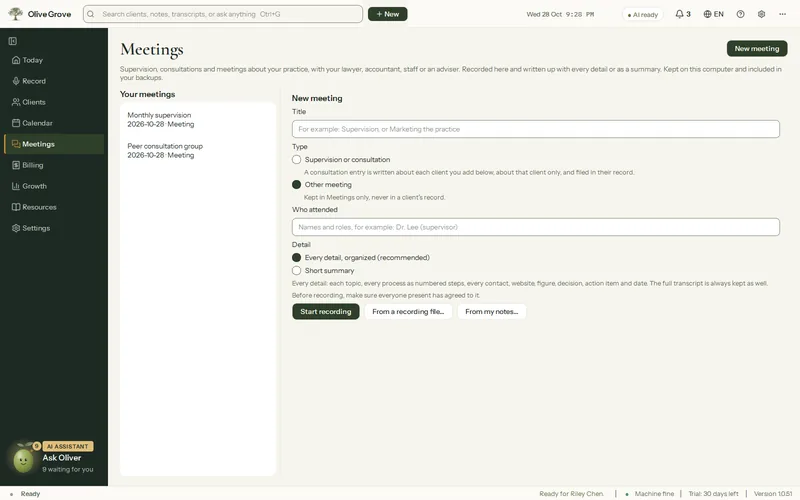Click 'Ready for Riley Chen' status

[x=571, y=493]
